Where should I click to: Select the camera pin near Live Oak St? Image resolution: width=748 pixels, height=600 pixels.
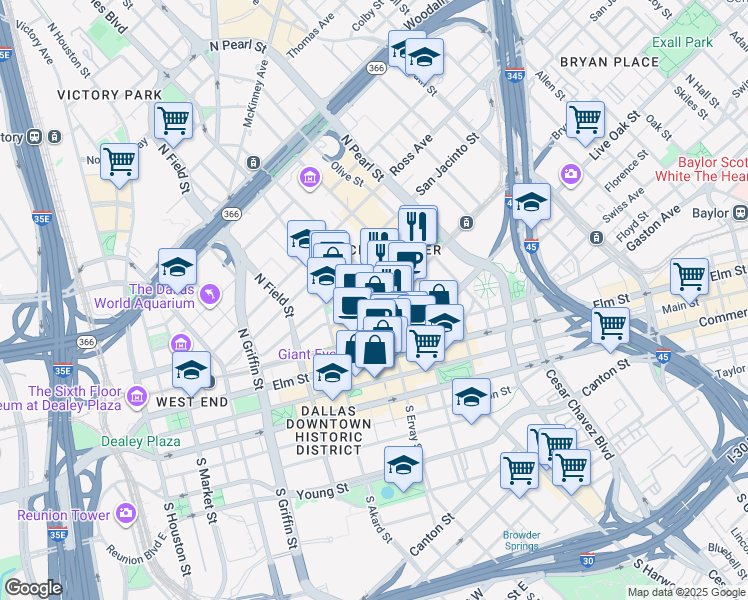pos(571,175)
